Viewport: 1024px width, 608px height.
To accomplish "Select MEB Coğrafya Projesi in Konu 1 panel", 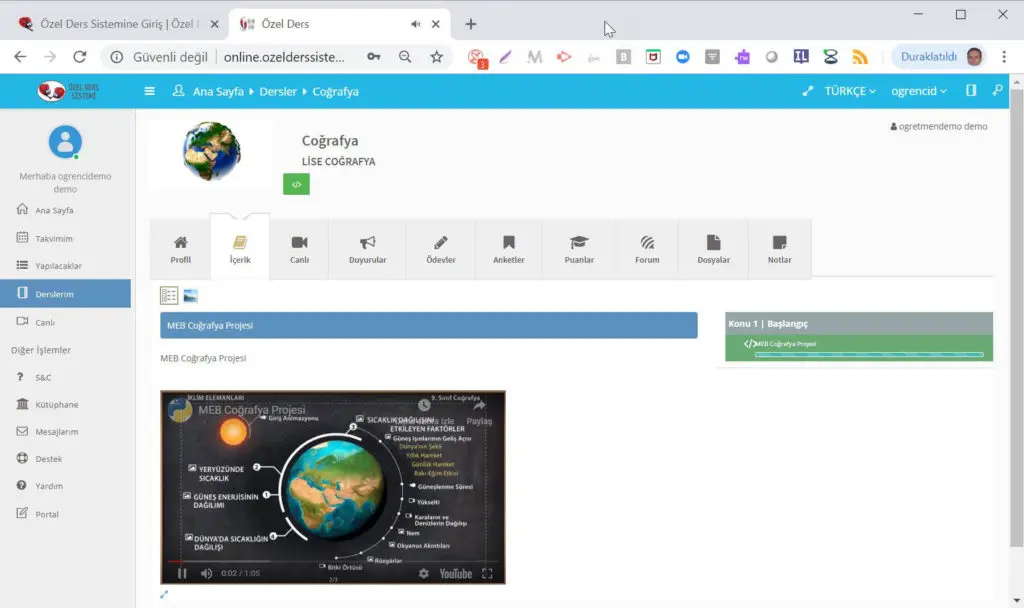I will [x=785, y=344].
